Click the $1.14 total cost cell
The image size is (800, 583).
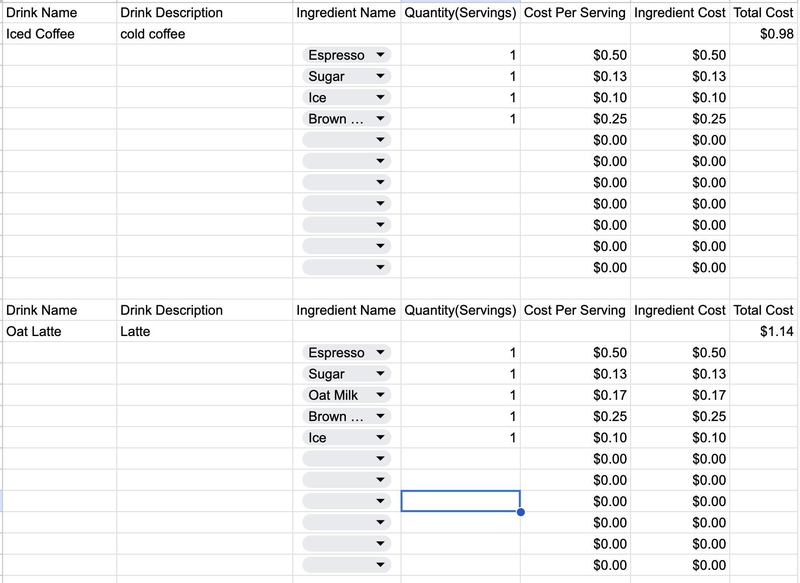(765, 331)
